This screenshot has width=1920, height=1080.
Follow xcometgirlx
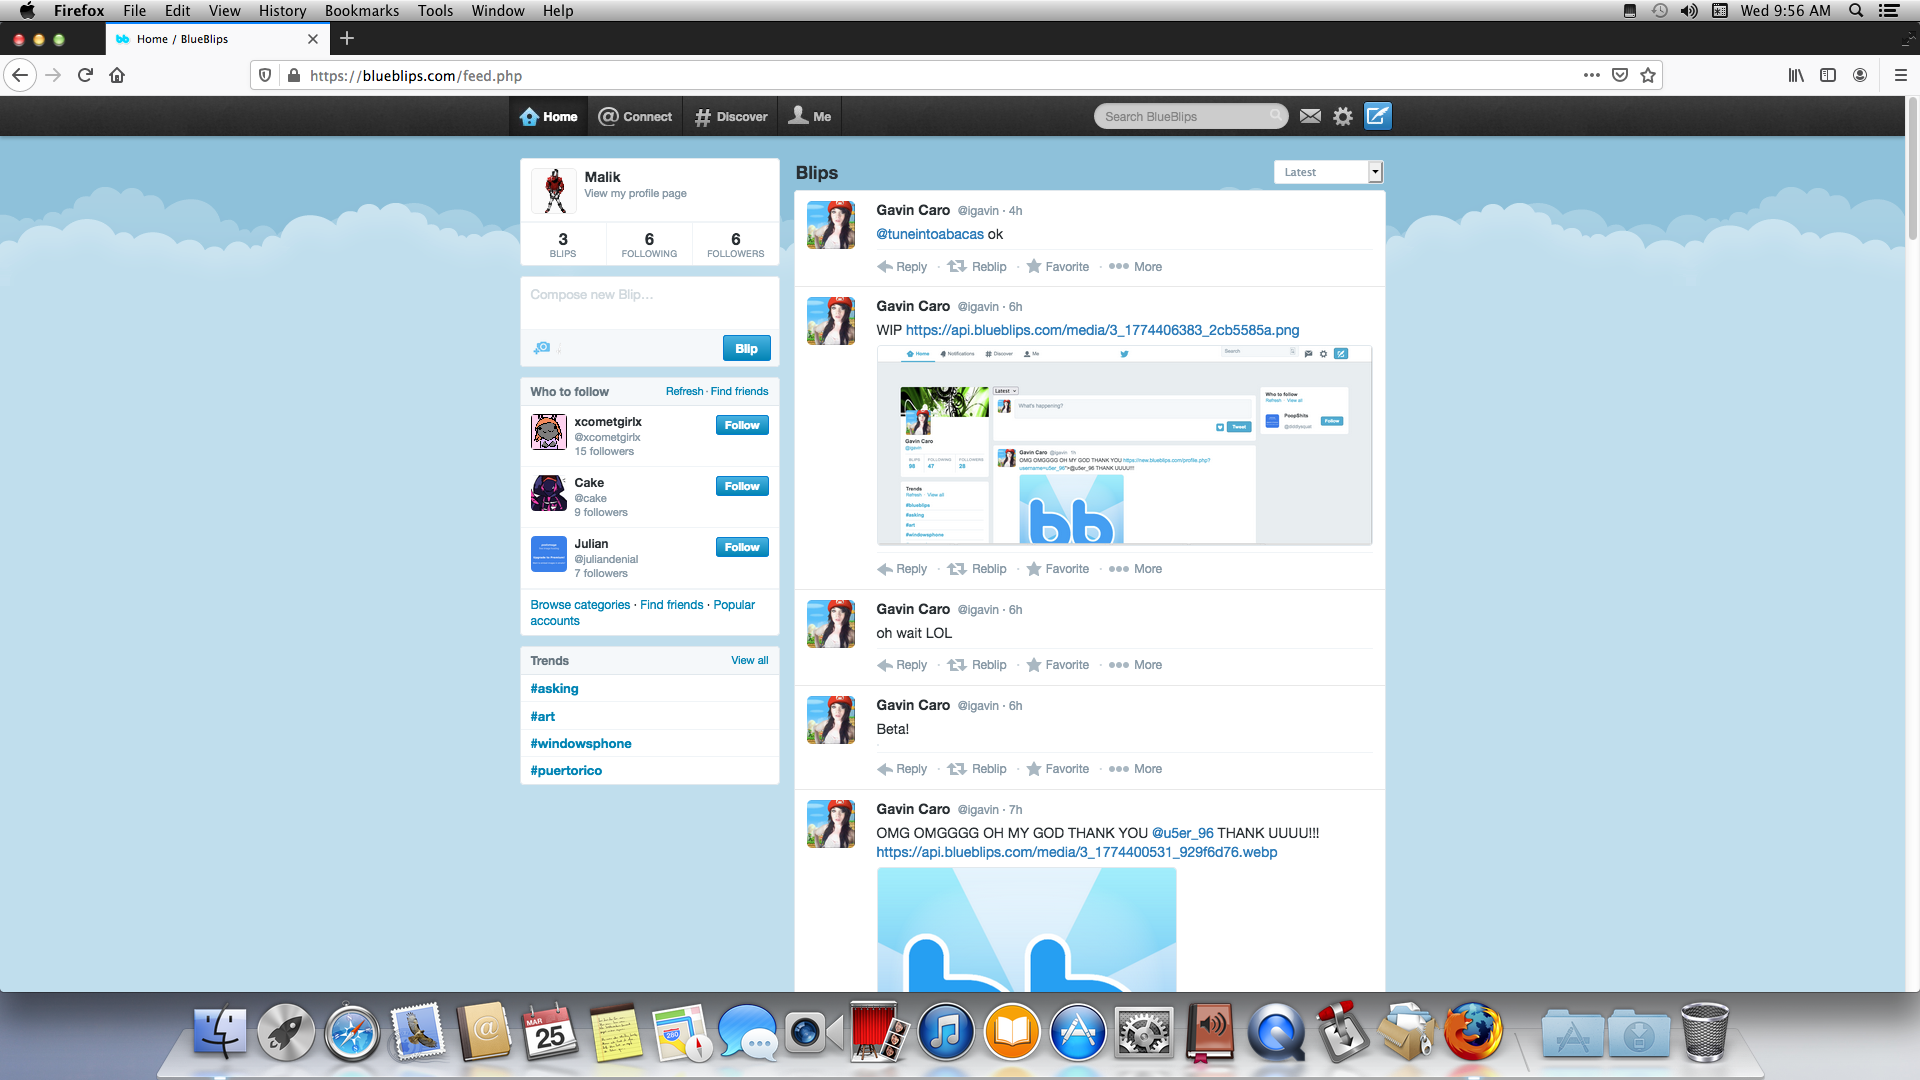[742, 425]
